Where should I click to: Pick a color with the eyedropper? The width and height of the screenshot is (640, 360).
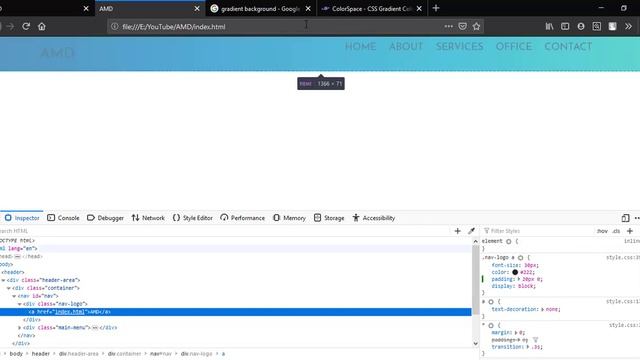[471, 231]
